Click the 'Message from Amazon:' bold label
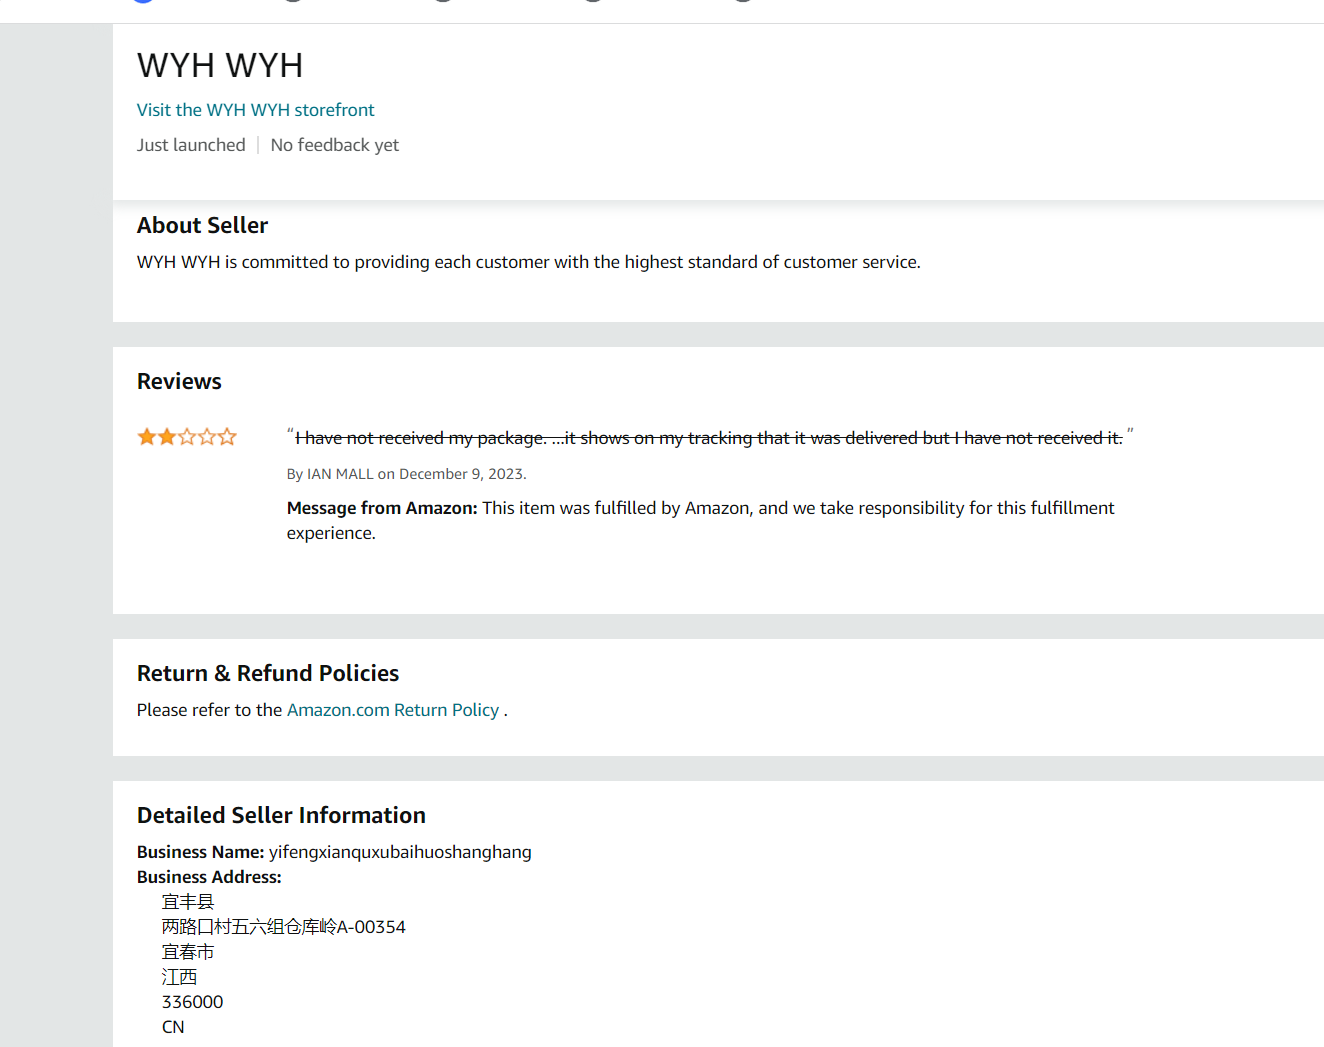 tap(382, 508)
